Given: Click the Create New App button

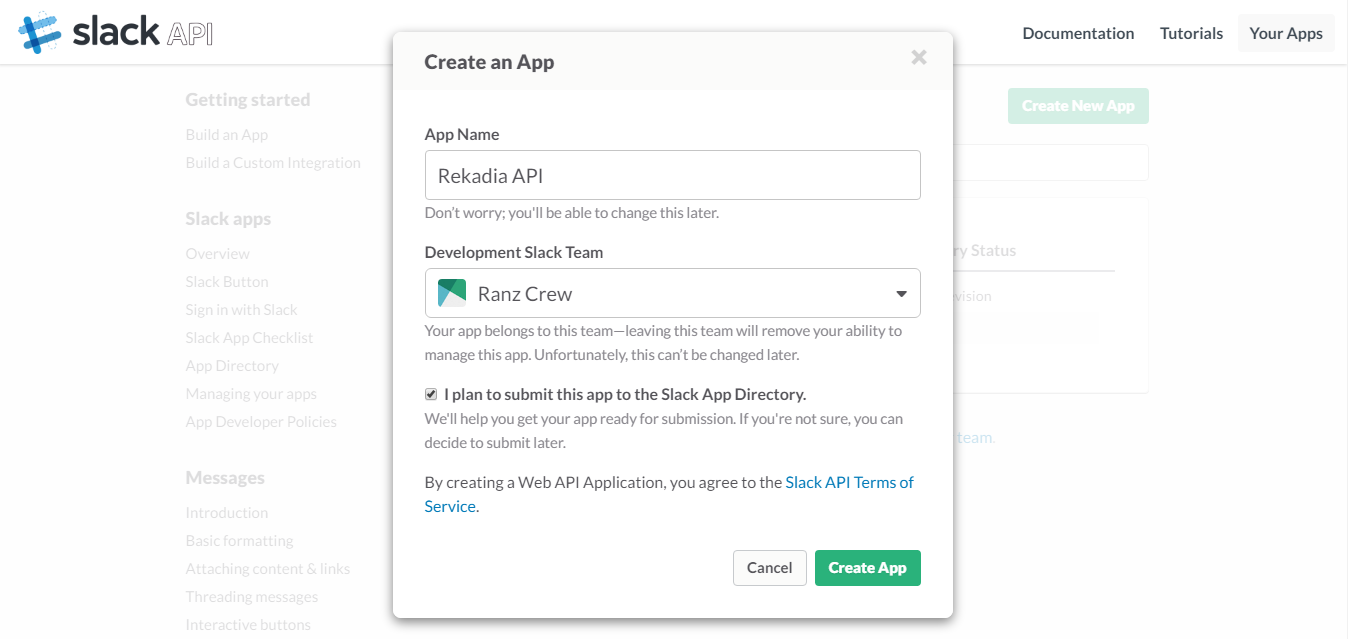Looking at the screenshot, I should click(1078, 106).
